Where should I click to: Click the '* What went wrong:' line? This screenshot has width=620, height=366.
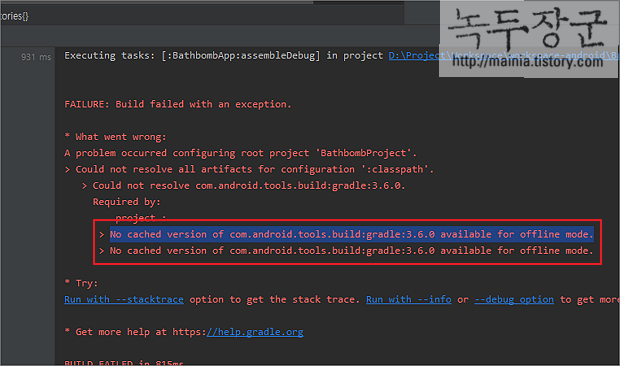click(115, 137)
